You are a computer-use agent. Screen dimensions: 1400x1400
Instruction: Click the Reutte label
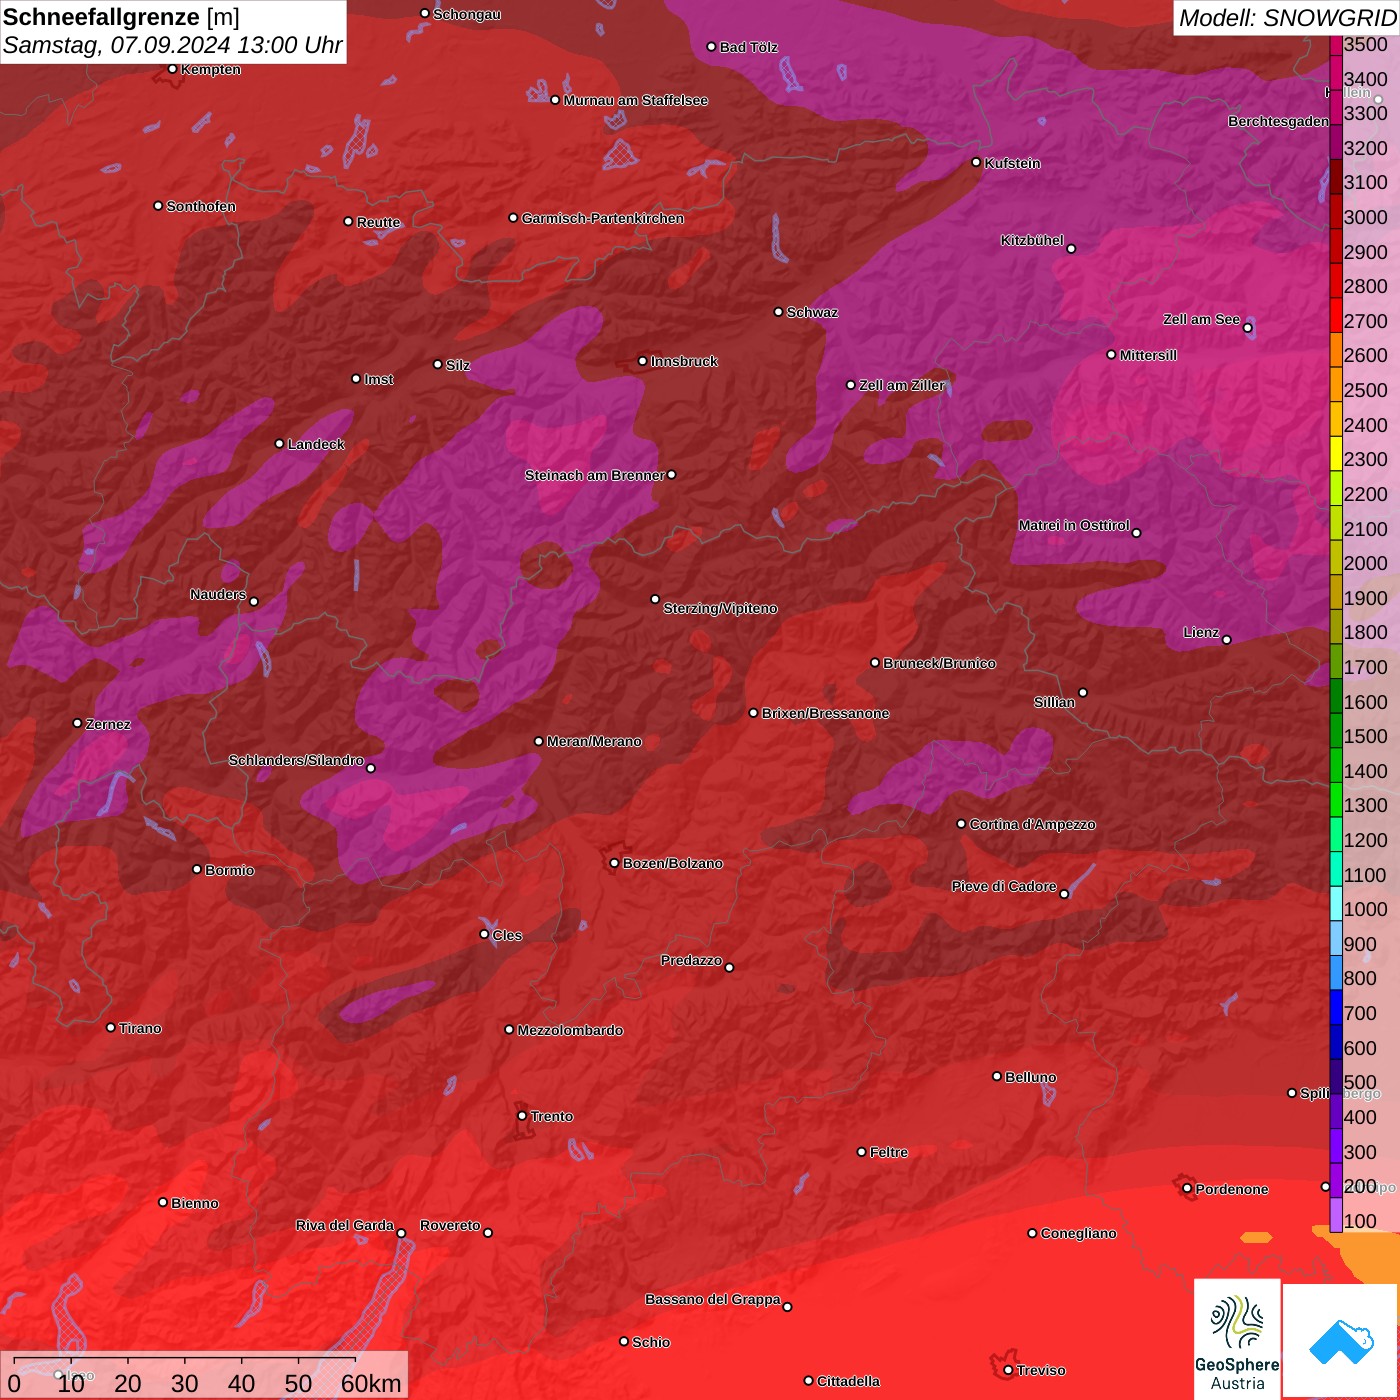point(378,222)
